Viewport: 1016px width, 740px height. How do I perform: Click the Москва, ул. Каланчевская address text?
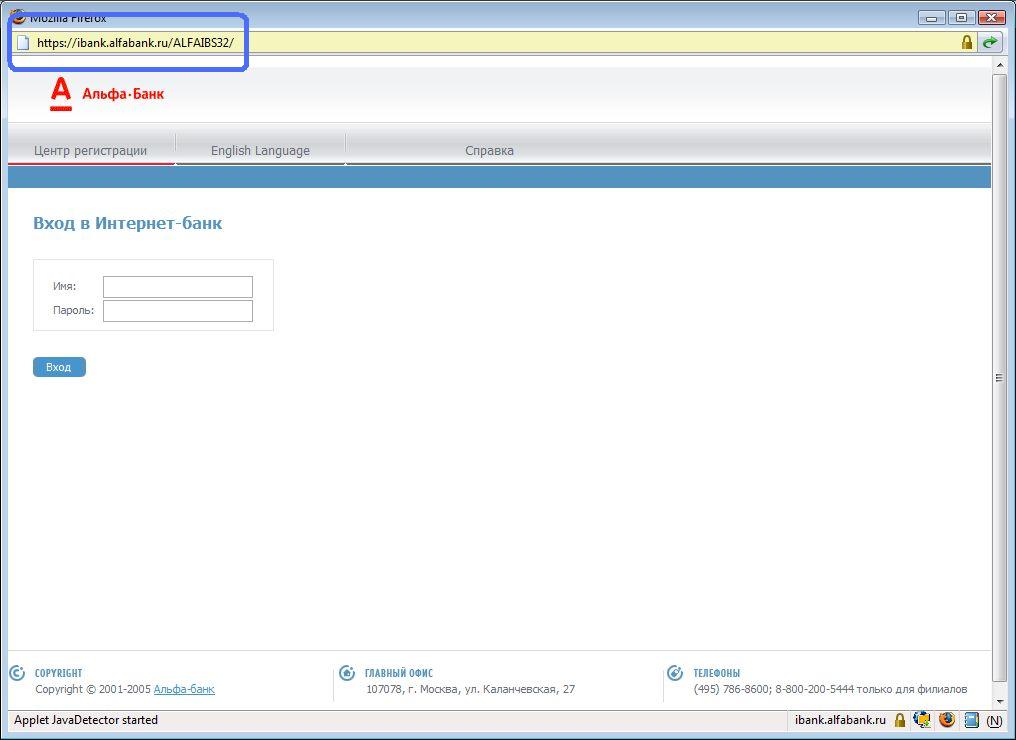pyautogui.click(x=470, y=689)
